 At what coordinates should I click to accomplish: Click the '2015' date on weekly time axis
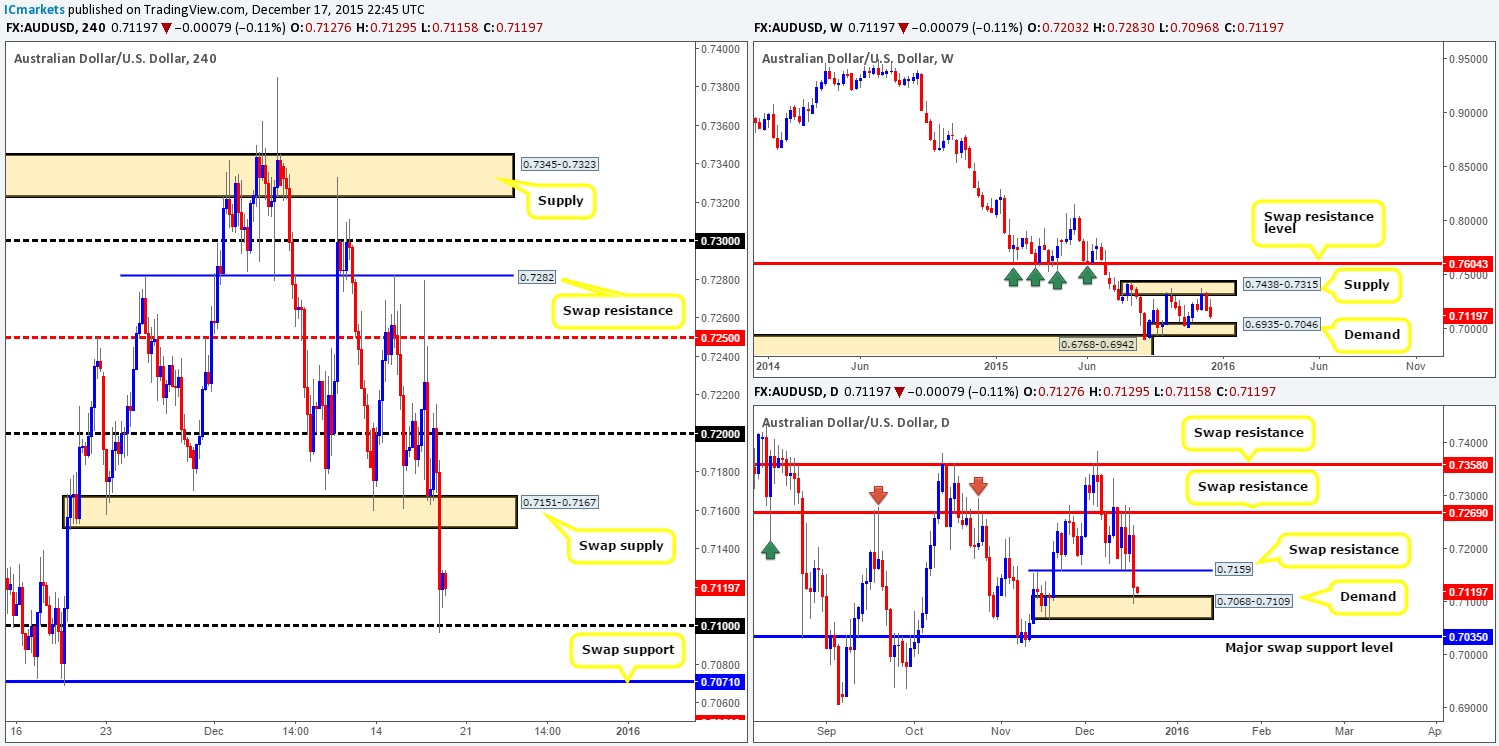994,367
